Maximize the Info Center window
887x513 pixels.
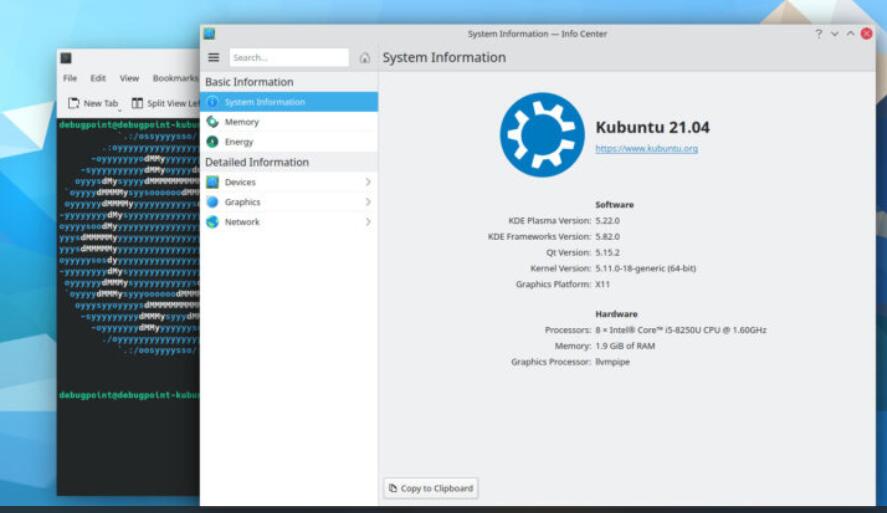[x=850, y=33]
